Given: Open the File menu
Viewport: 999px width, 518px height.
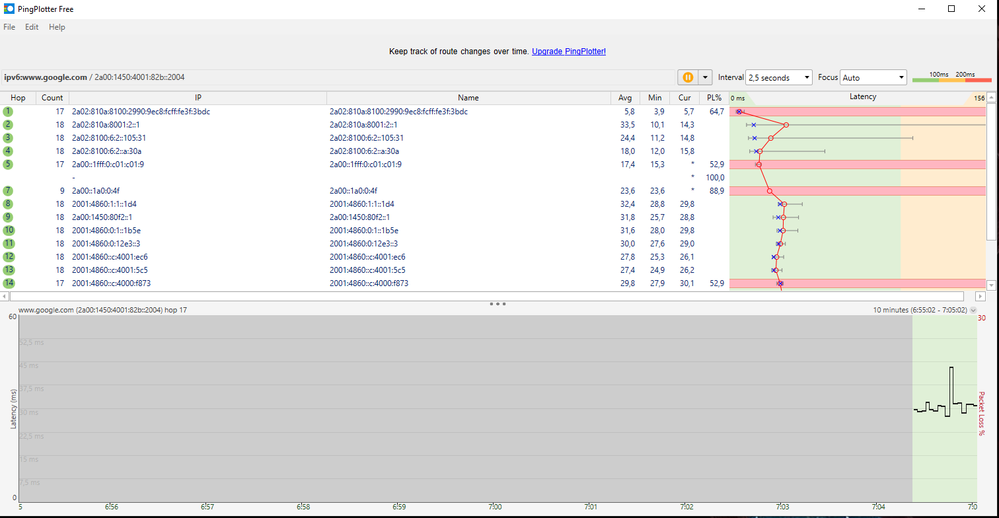Looking at the screenshot, I should click(x=9, y=27).
